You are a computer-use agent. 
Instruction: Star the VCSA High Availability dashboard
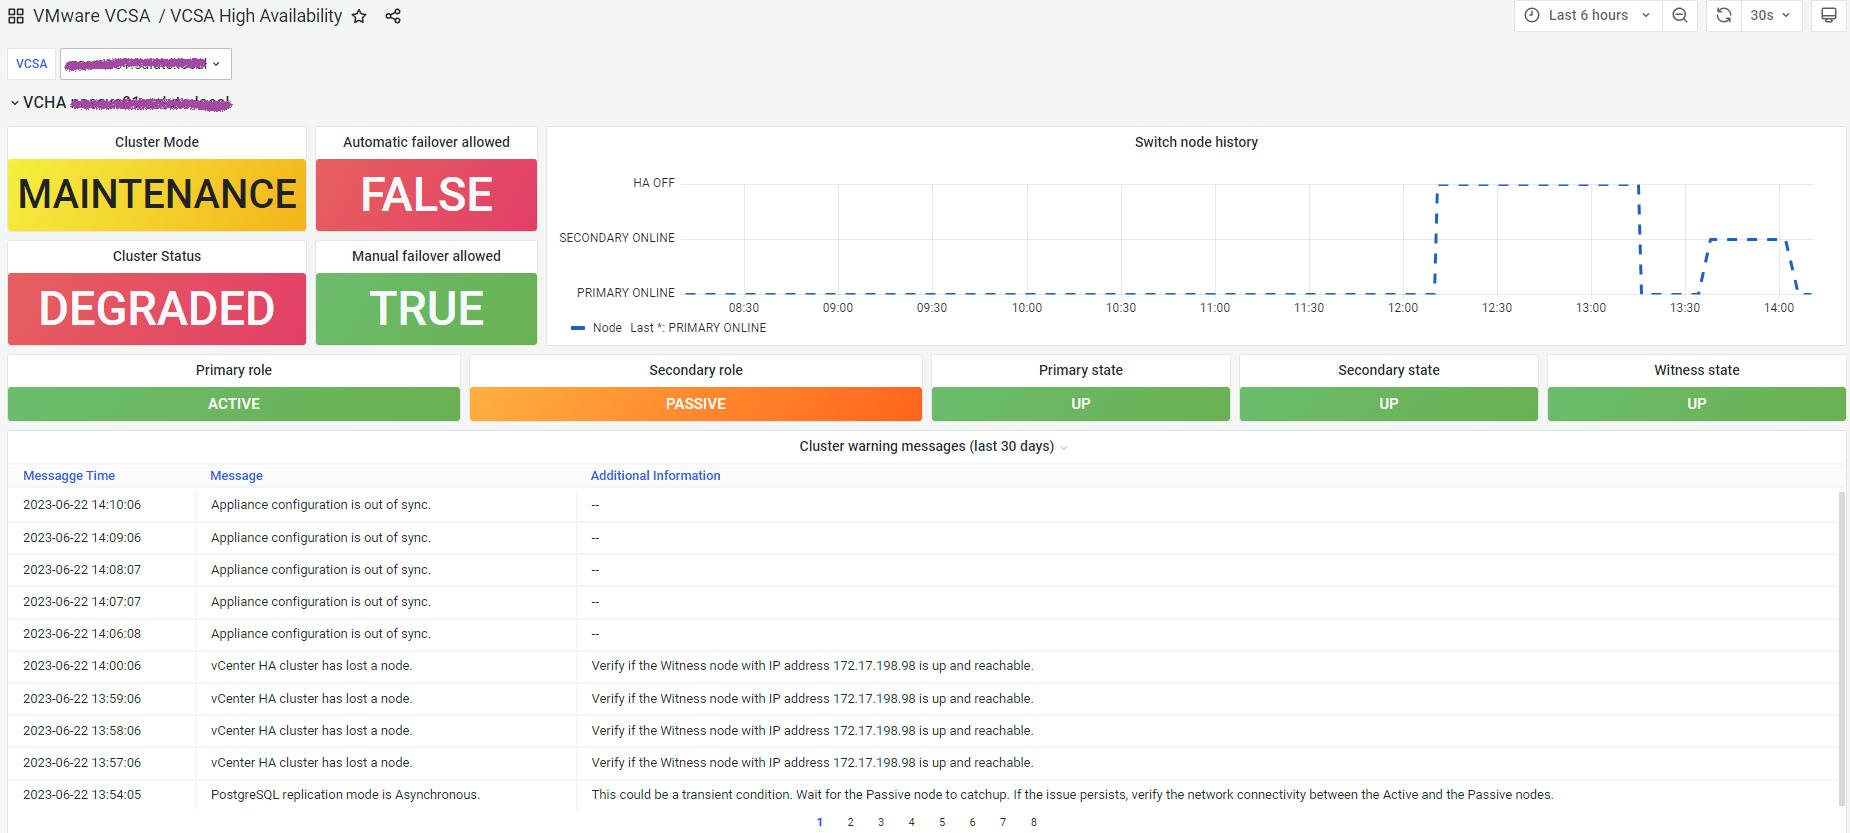[x=359, y=16]
